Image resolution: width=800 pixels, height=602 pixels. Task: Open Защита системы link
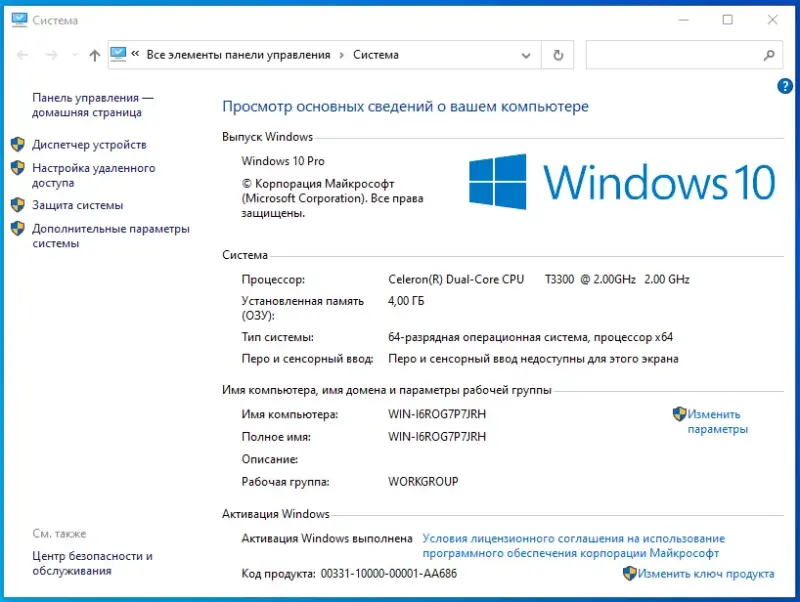coord(78,205)
